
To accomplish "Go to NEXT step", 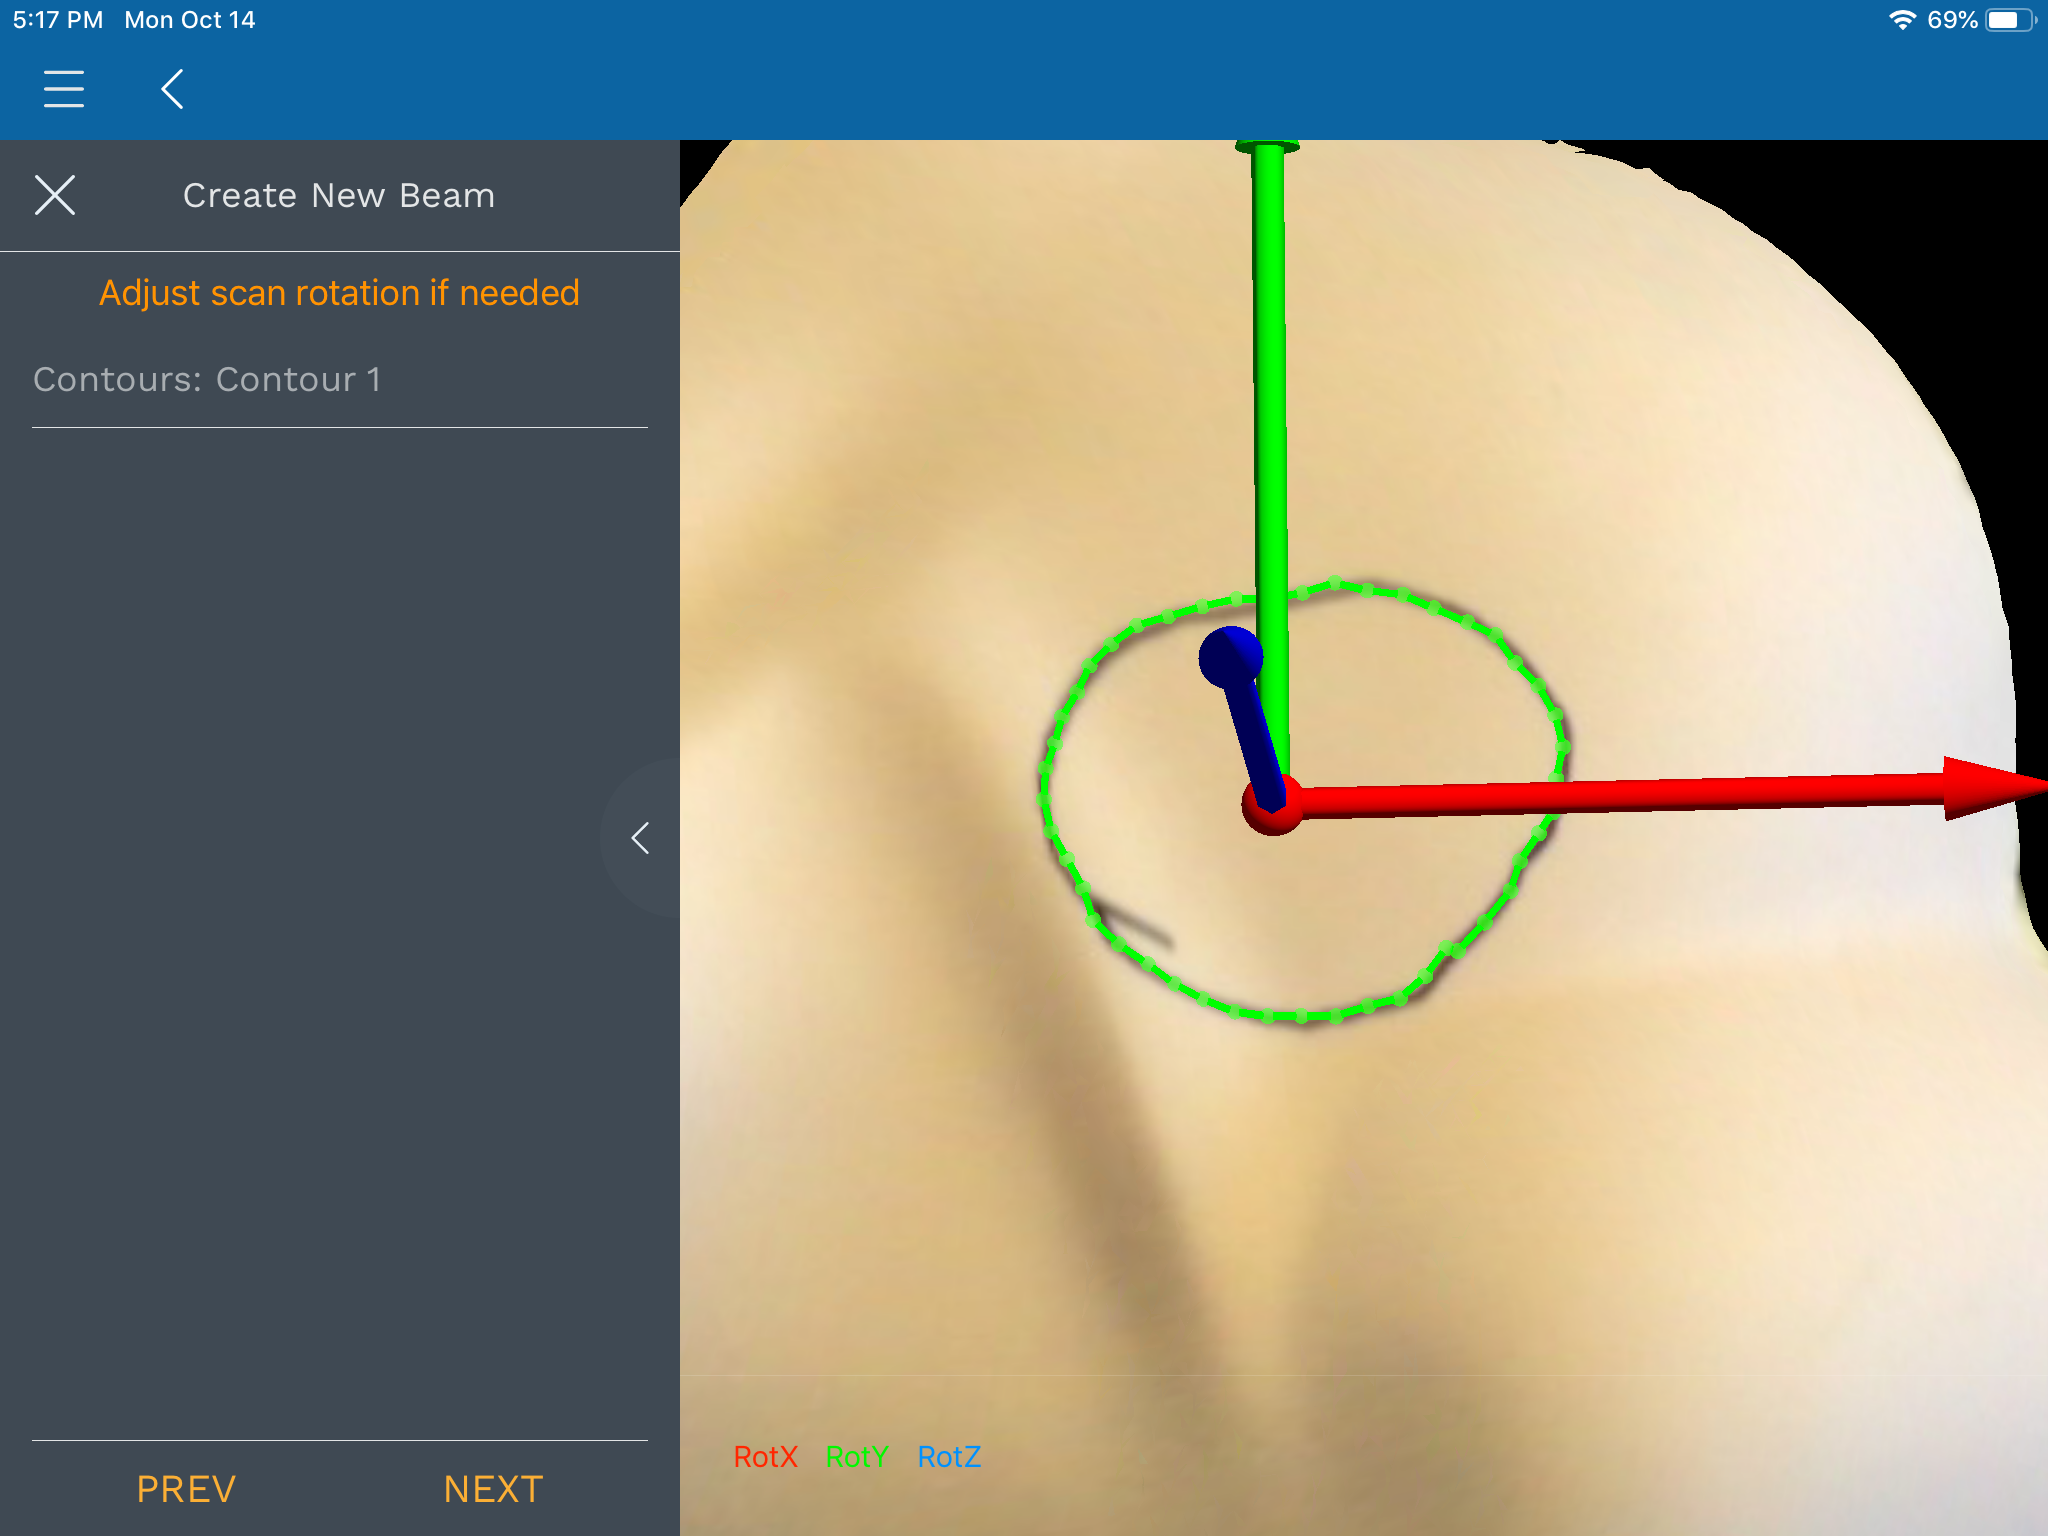I will [493, 1489].
